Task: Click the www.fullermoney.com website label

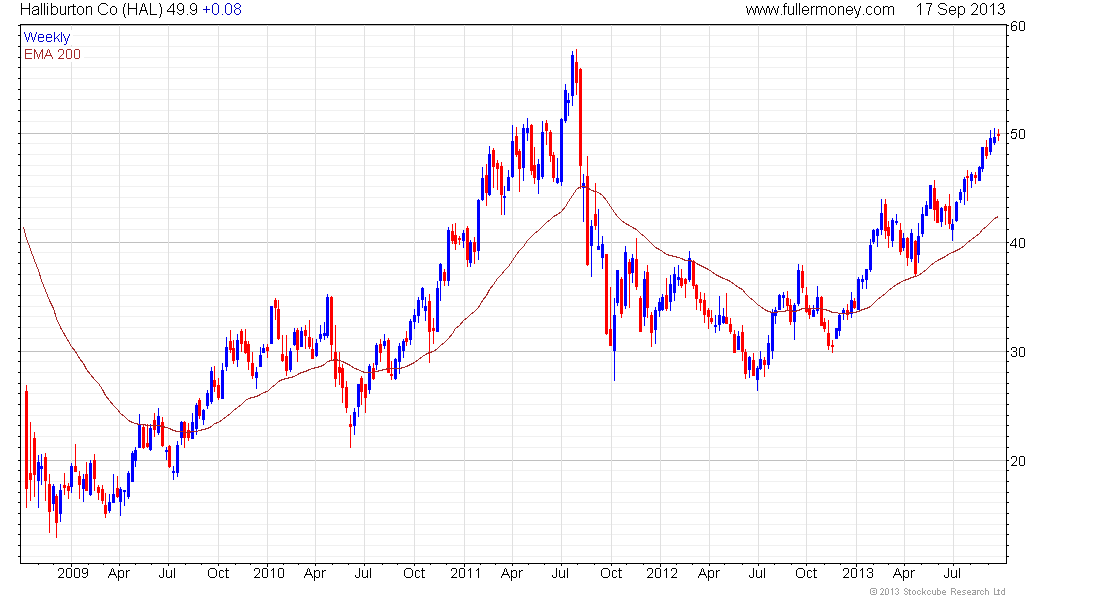Action: click(820, 10)
